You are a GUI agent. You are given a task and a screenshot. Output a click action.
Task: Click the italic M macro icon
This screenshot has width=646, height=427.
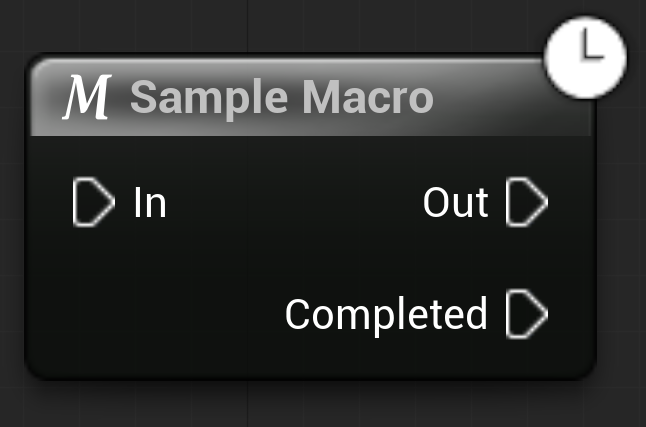(x=87, y=97)
